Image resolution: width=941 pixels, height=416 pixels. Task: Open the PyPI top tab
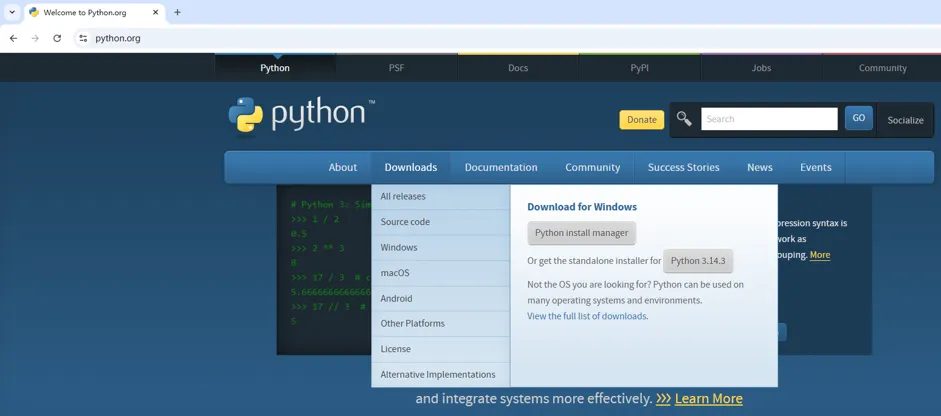click(x=640, y=68)
